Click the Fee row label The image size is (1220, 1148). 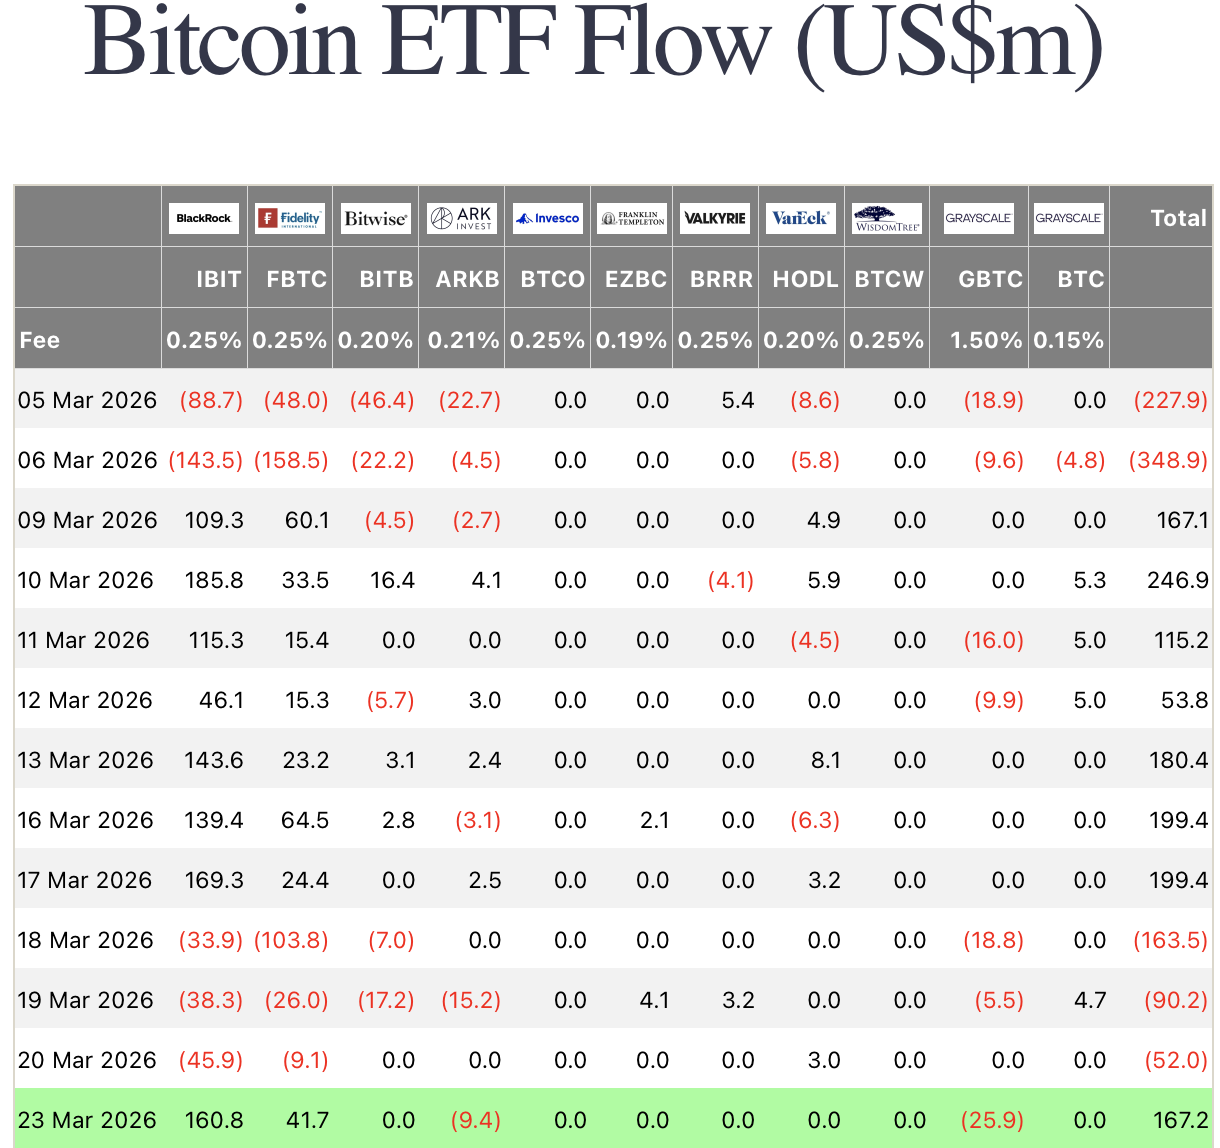coord(40,340)
